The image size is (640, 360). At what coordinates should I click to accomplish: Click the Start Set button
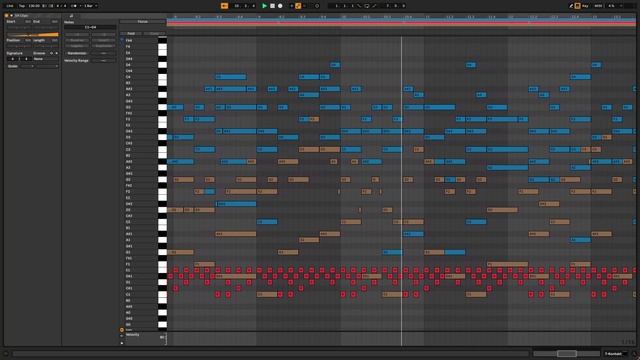(28, 21)
